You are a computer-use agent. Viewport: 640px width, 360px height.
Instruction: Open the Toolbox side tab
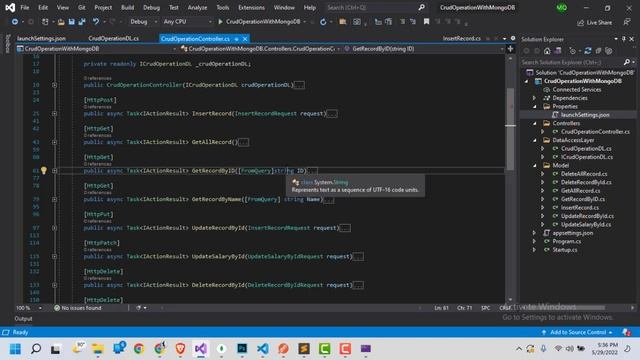[x=7, y=44]
